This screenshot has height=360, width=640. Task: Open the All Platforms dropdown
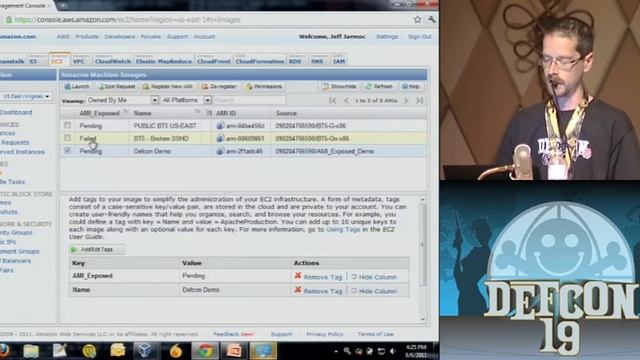[186, 100]
